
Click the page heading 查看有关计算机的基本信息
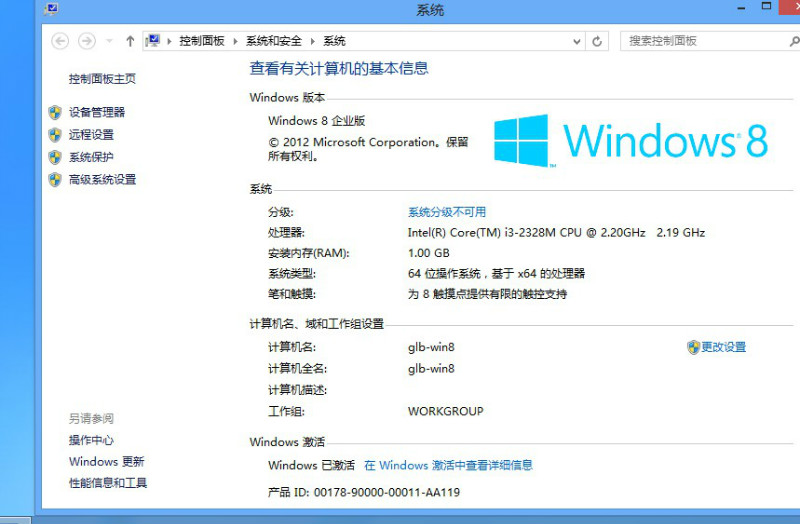click(x=339, y=68)
